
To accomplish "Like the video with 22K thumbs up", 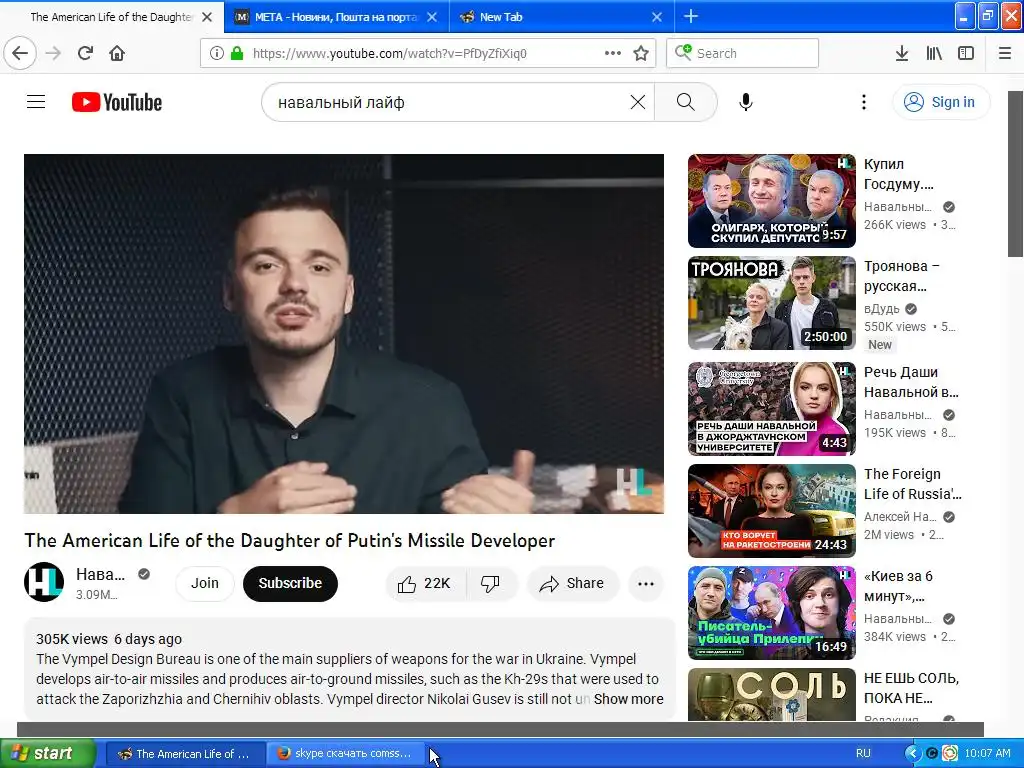I will pyautogui.click(x=426, y=583).
